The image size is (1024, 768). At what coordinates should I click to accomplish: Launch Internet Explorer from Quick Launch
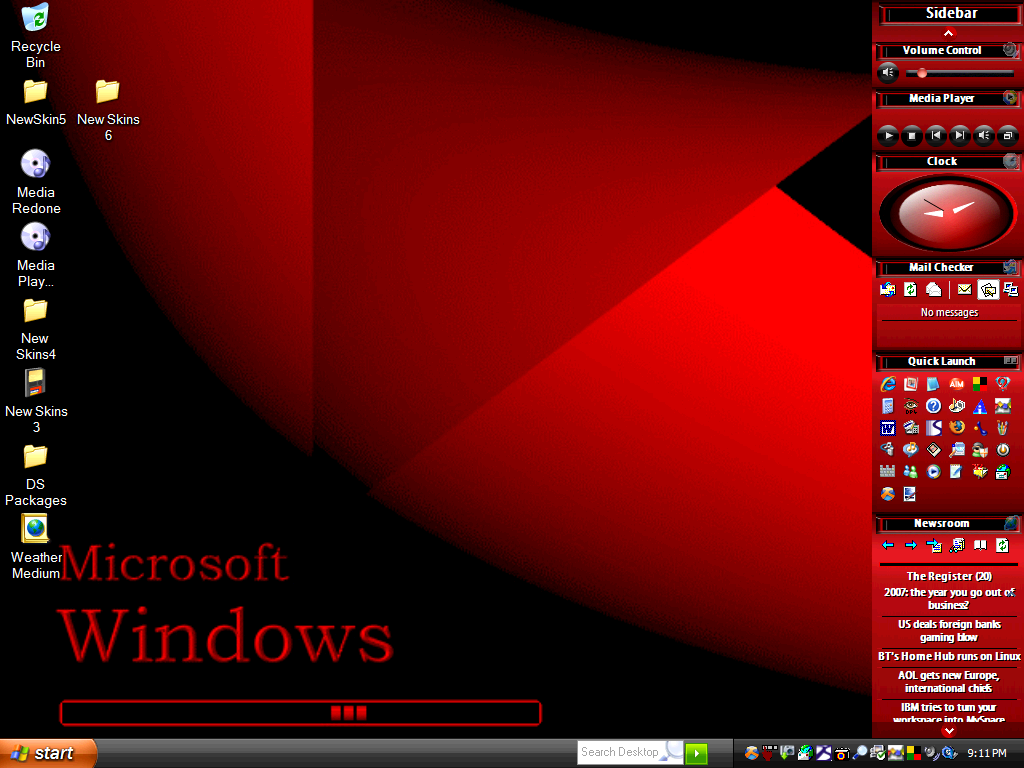coord(888,384)
